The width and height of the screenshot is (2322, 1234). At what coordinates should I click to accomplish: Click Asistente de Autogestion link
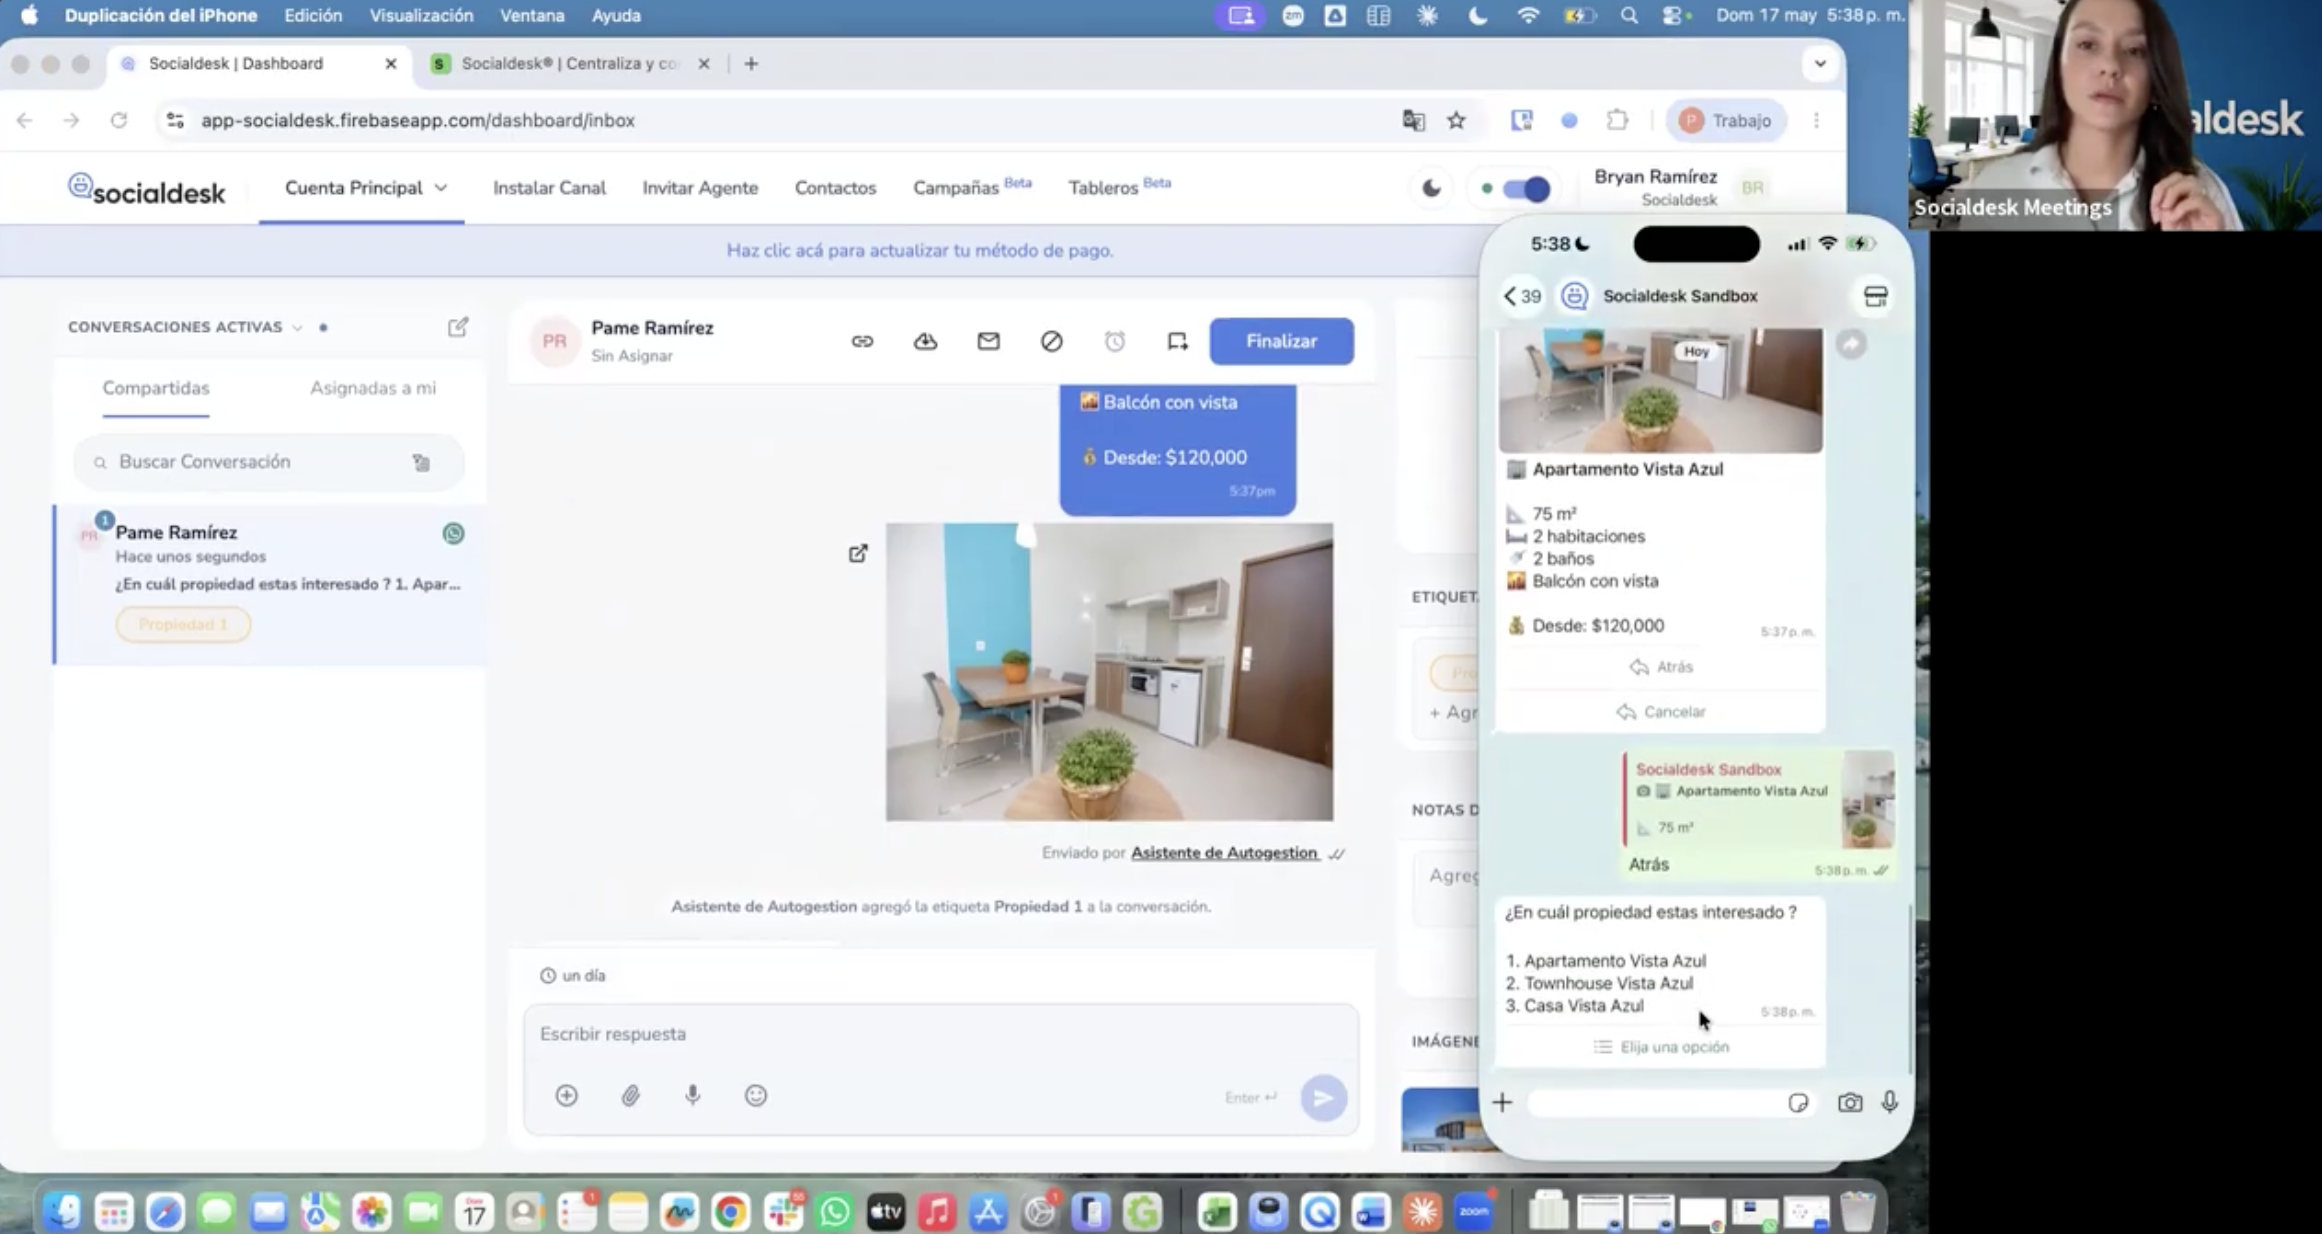1224,853
